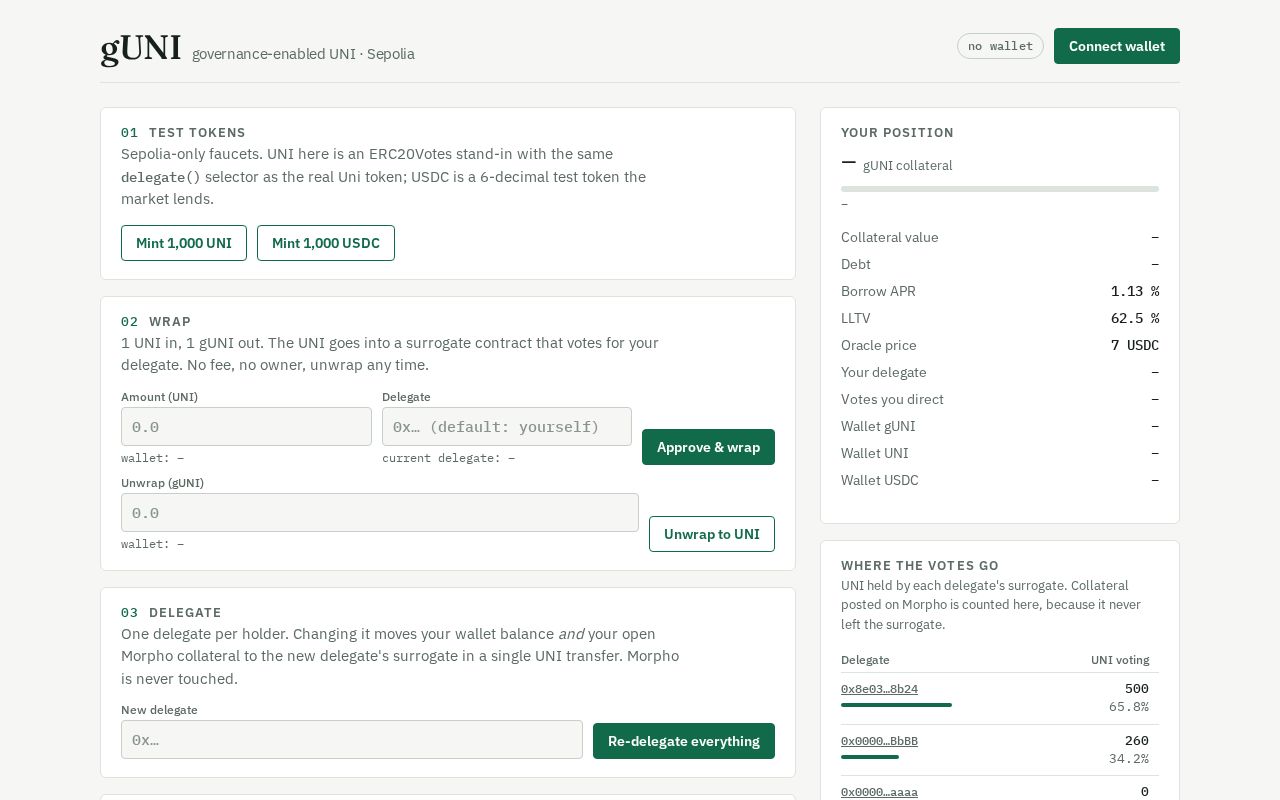Click the 260 UNI voting value
The image size is (1280, 800).
click(1137, 741)
